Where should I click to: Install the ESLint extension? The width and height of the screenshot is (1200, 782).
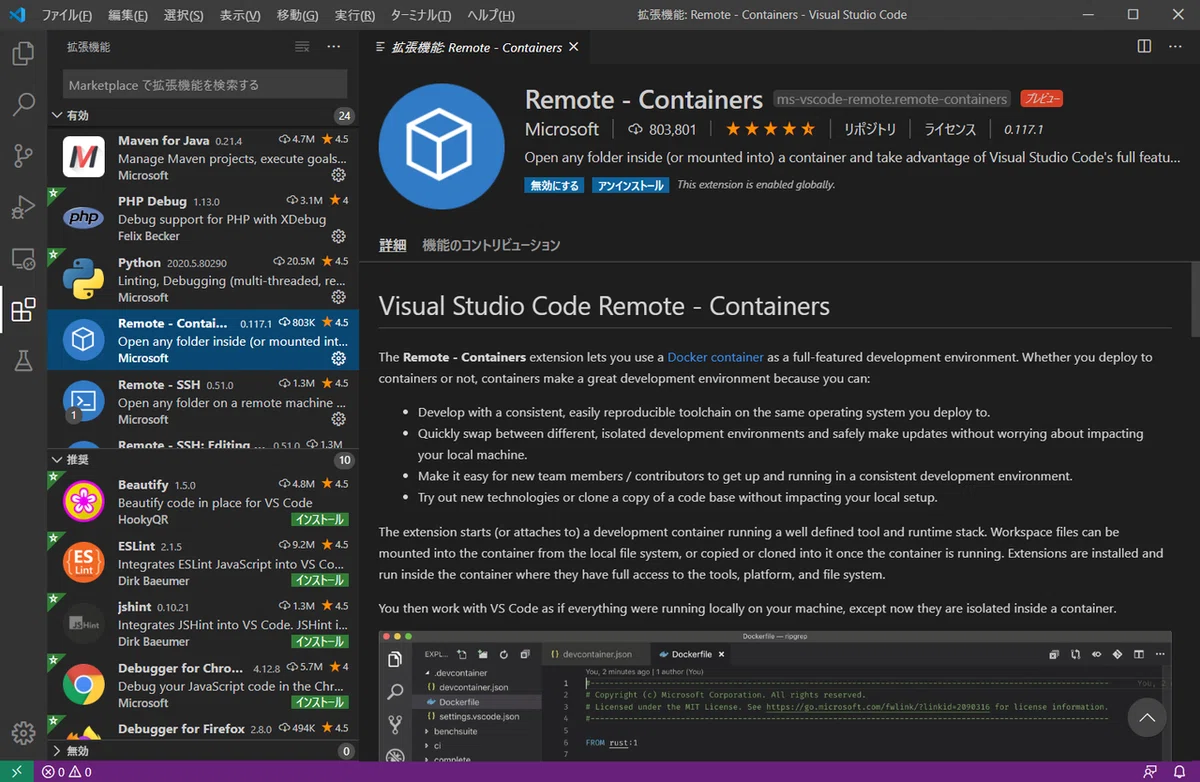tap(319, 581)
